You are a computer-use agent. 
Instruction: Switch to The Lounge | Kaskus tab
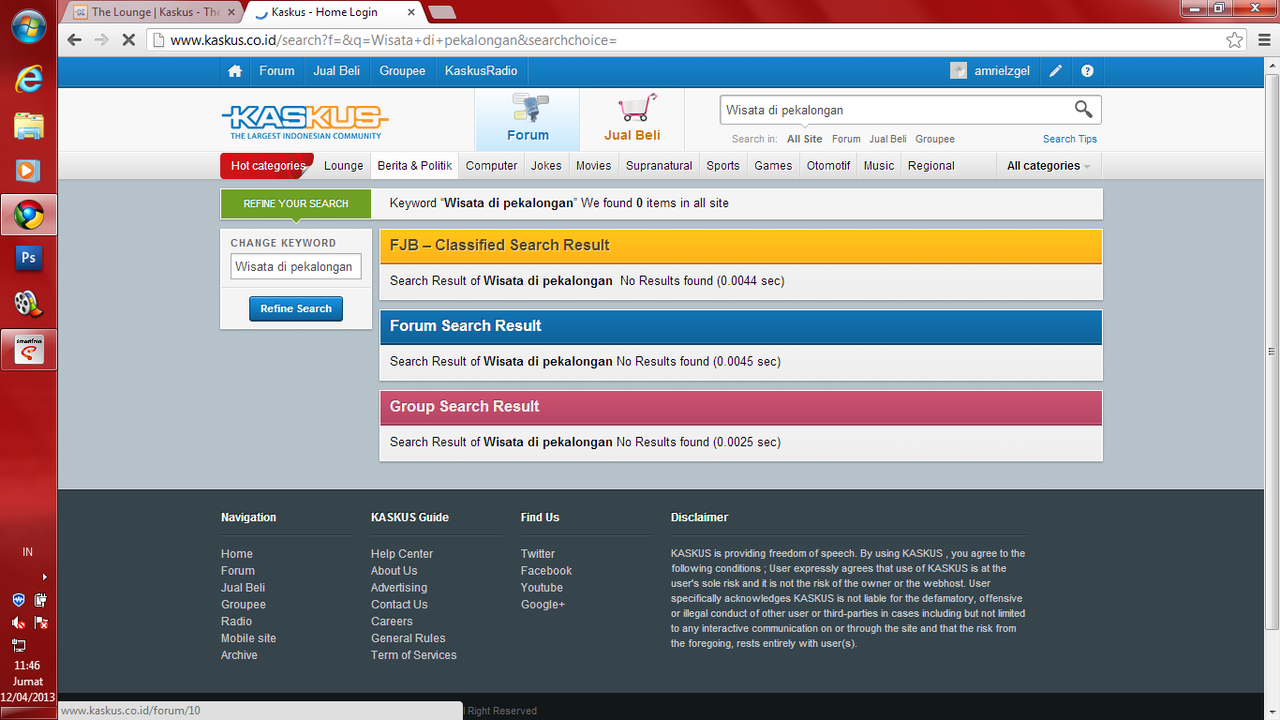pyautogui.click(x=154, y=12)
